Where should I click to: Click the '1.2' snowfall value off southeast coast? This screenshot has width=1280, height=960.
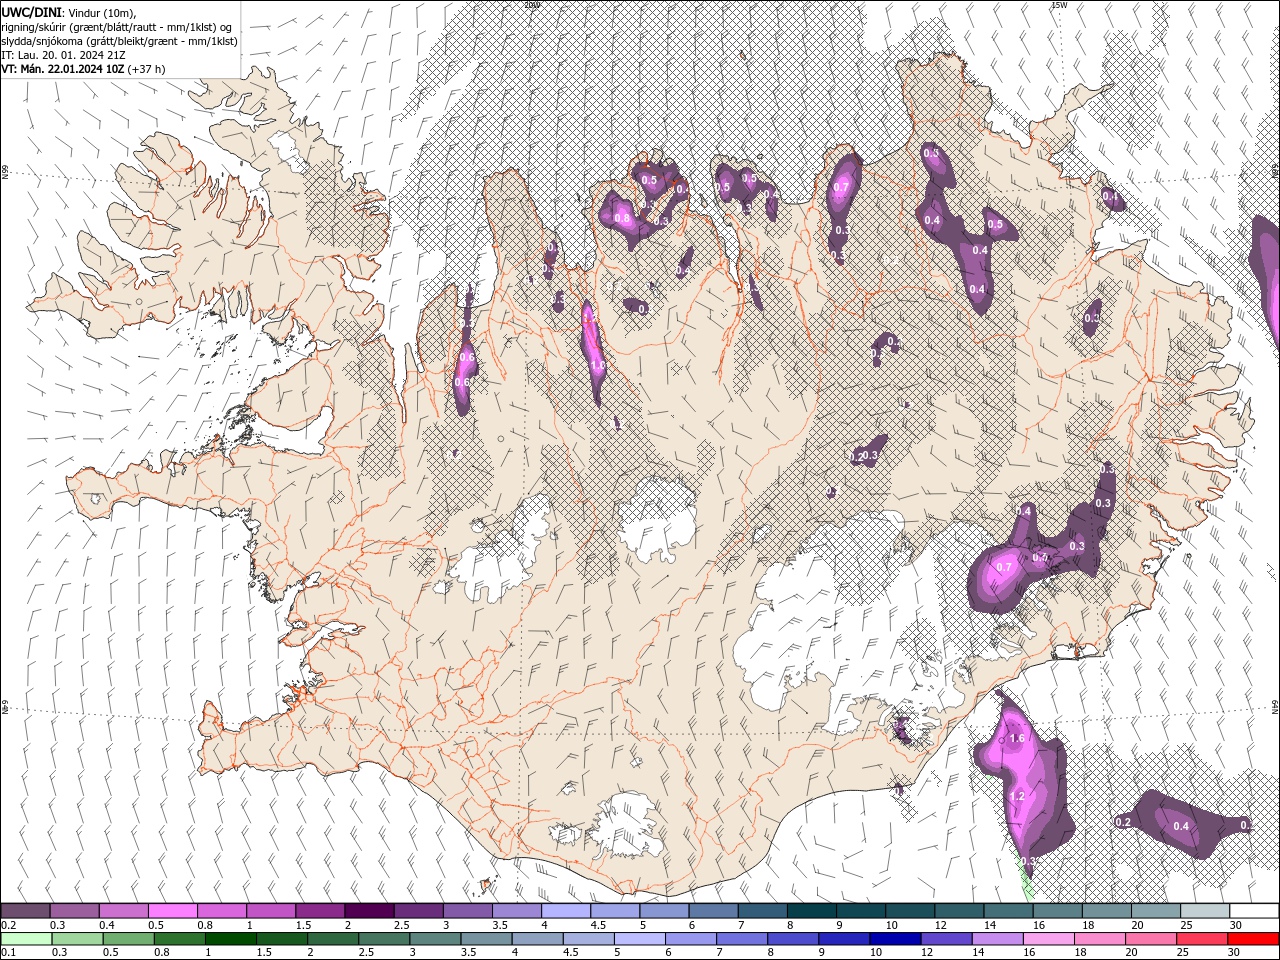(1018, 797)
